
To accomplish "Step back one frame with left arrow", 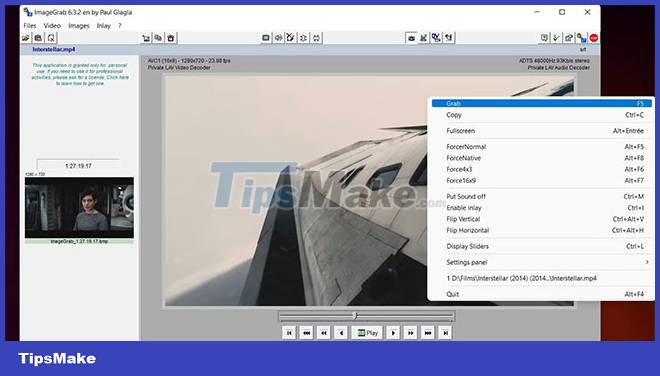I will pyautogui.click(x=341, y=333).
